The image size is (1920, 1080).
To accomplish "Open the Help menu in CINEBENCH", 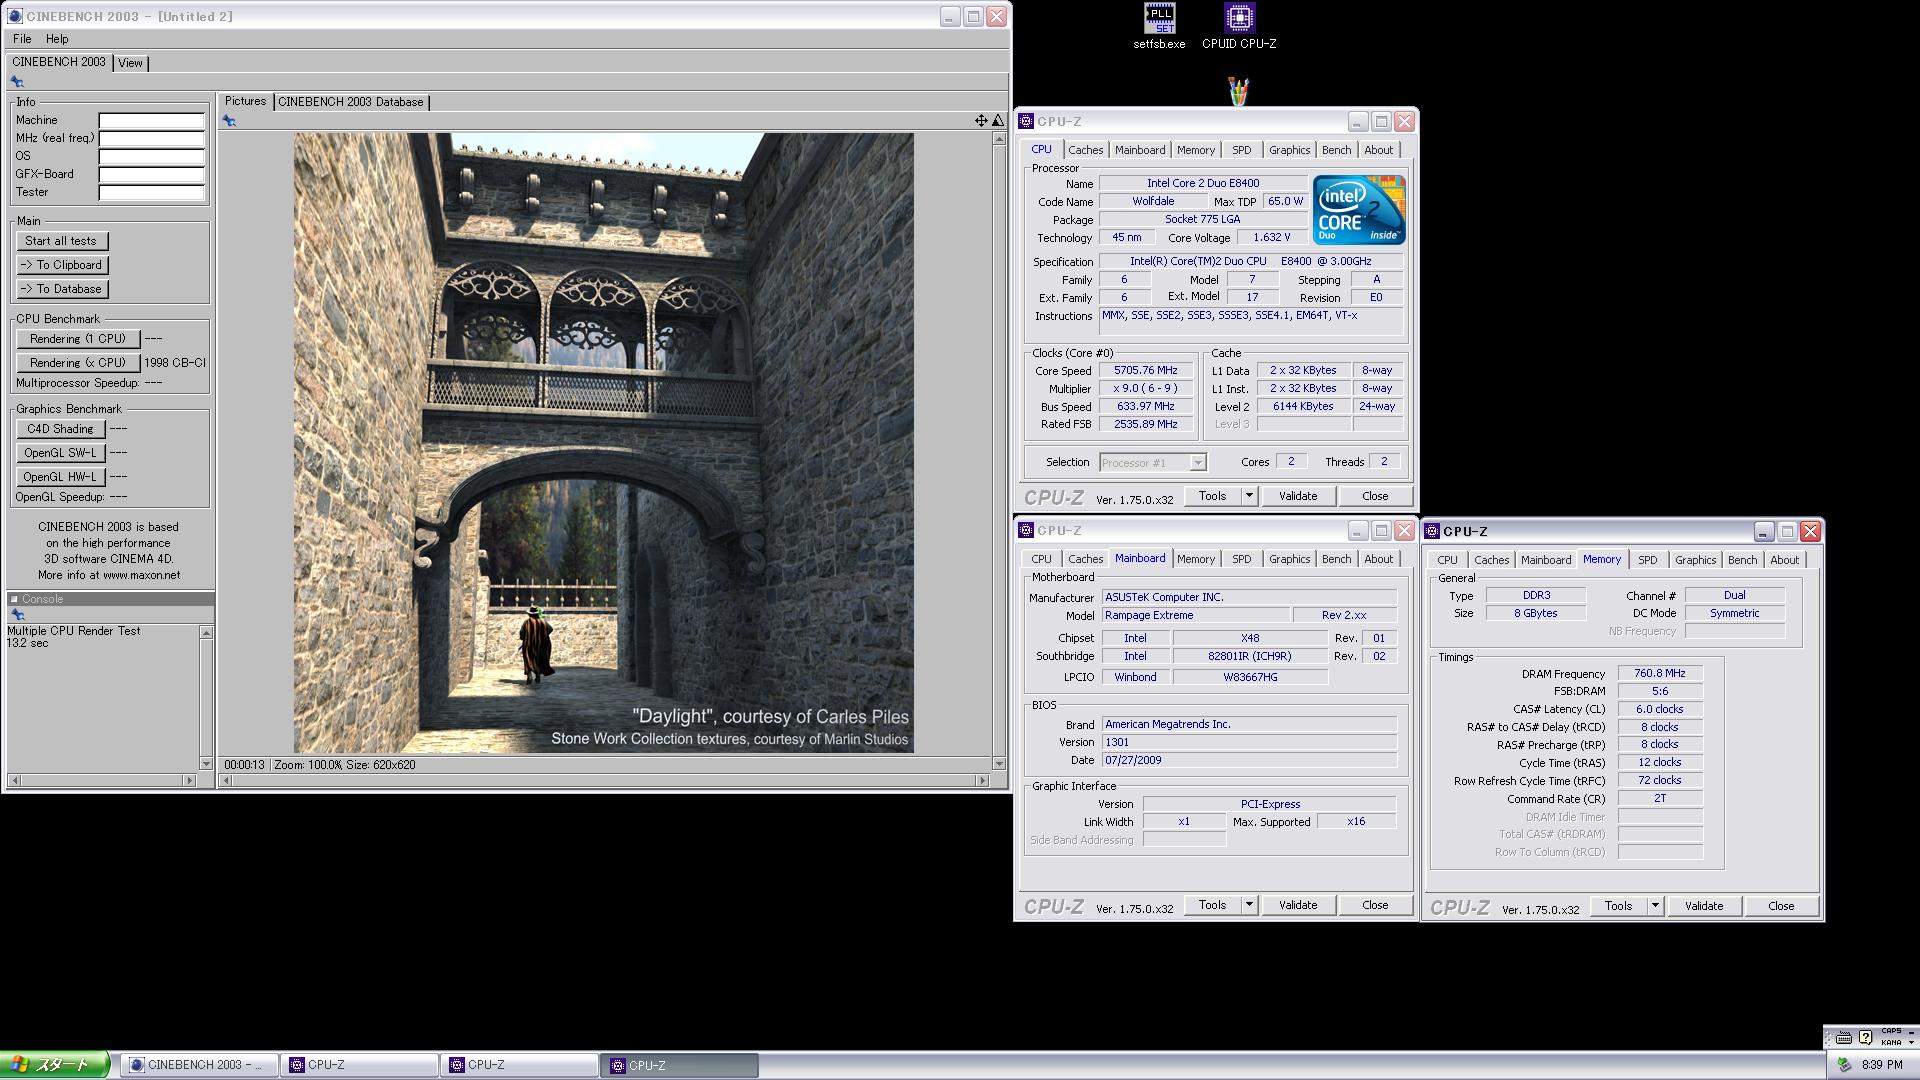I will pos(57,39).
